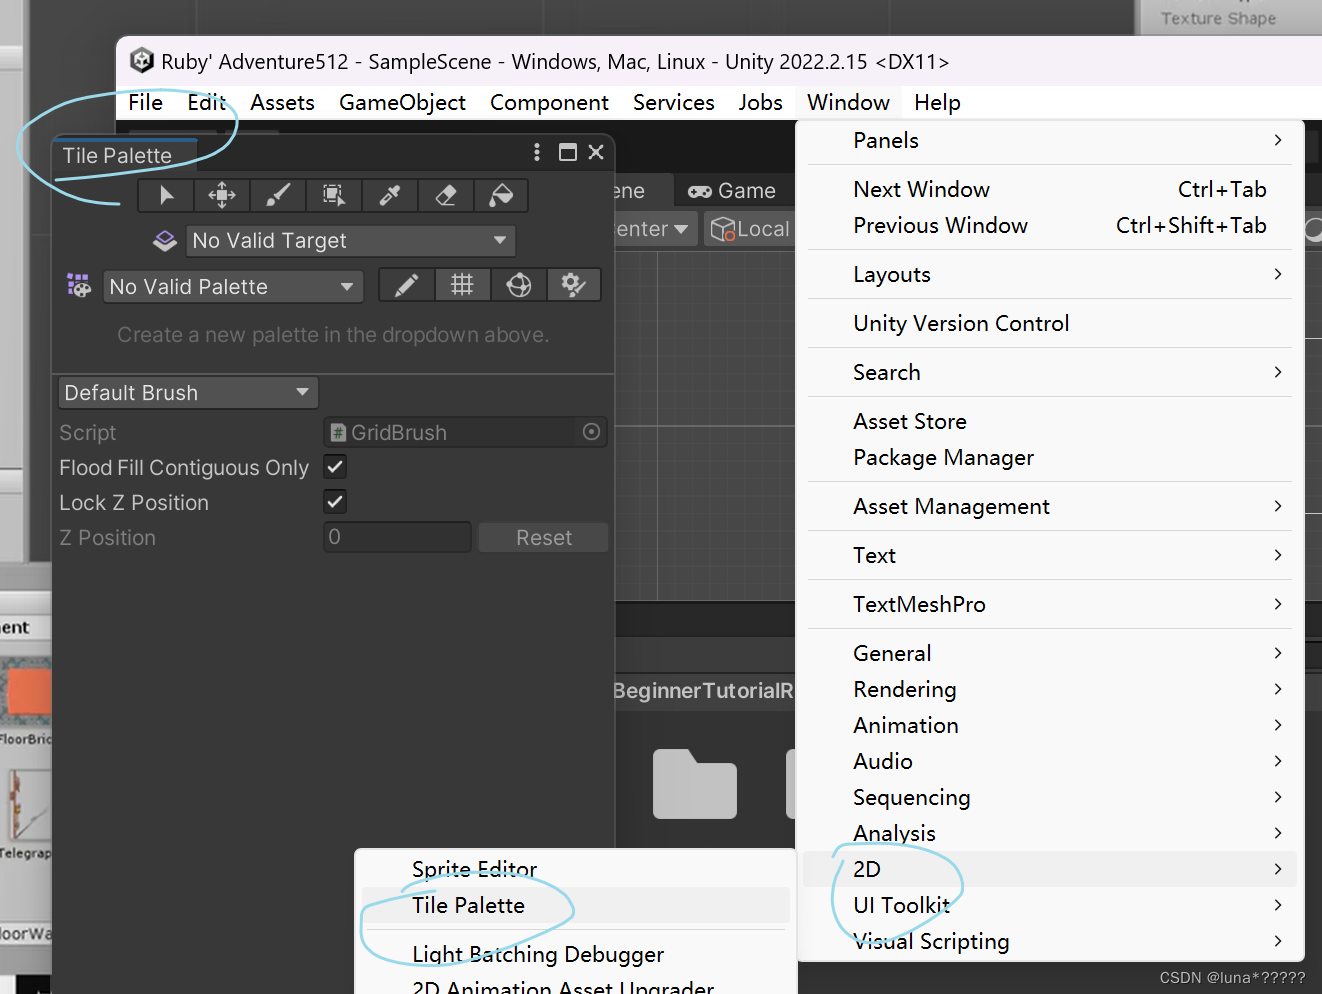Click the Window menu in menu bar
The height and width of the screenshot is (994, 1322).
point(848,102)
